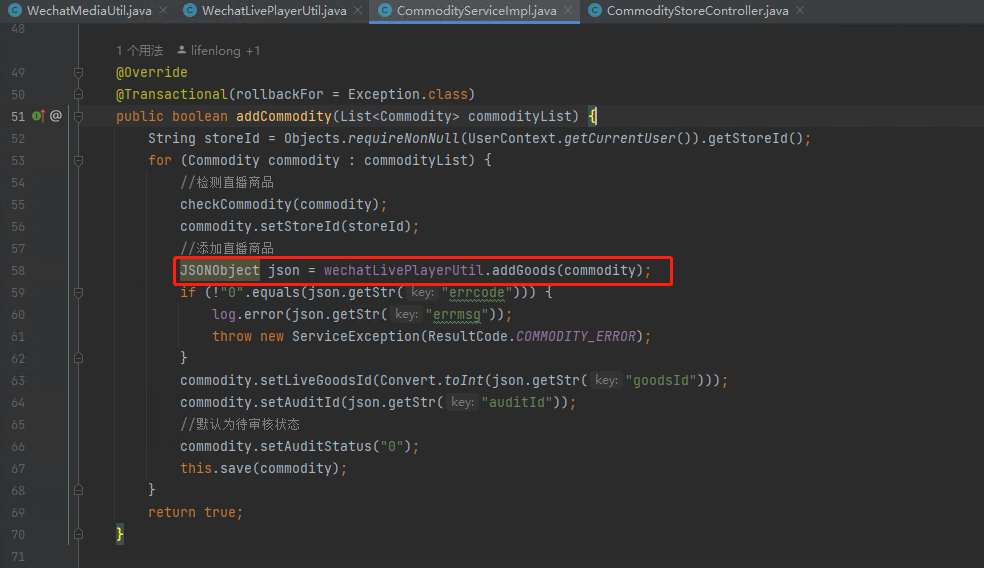Click the implements-method gutter icon on line 51
Screen dimensions: 984x568
[38, 116]
